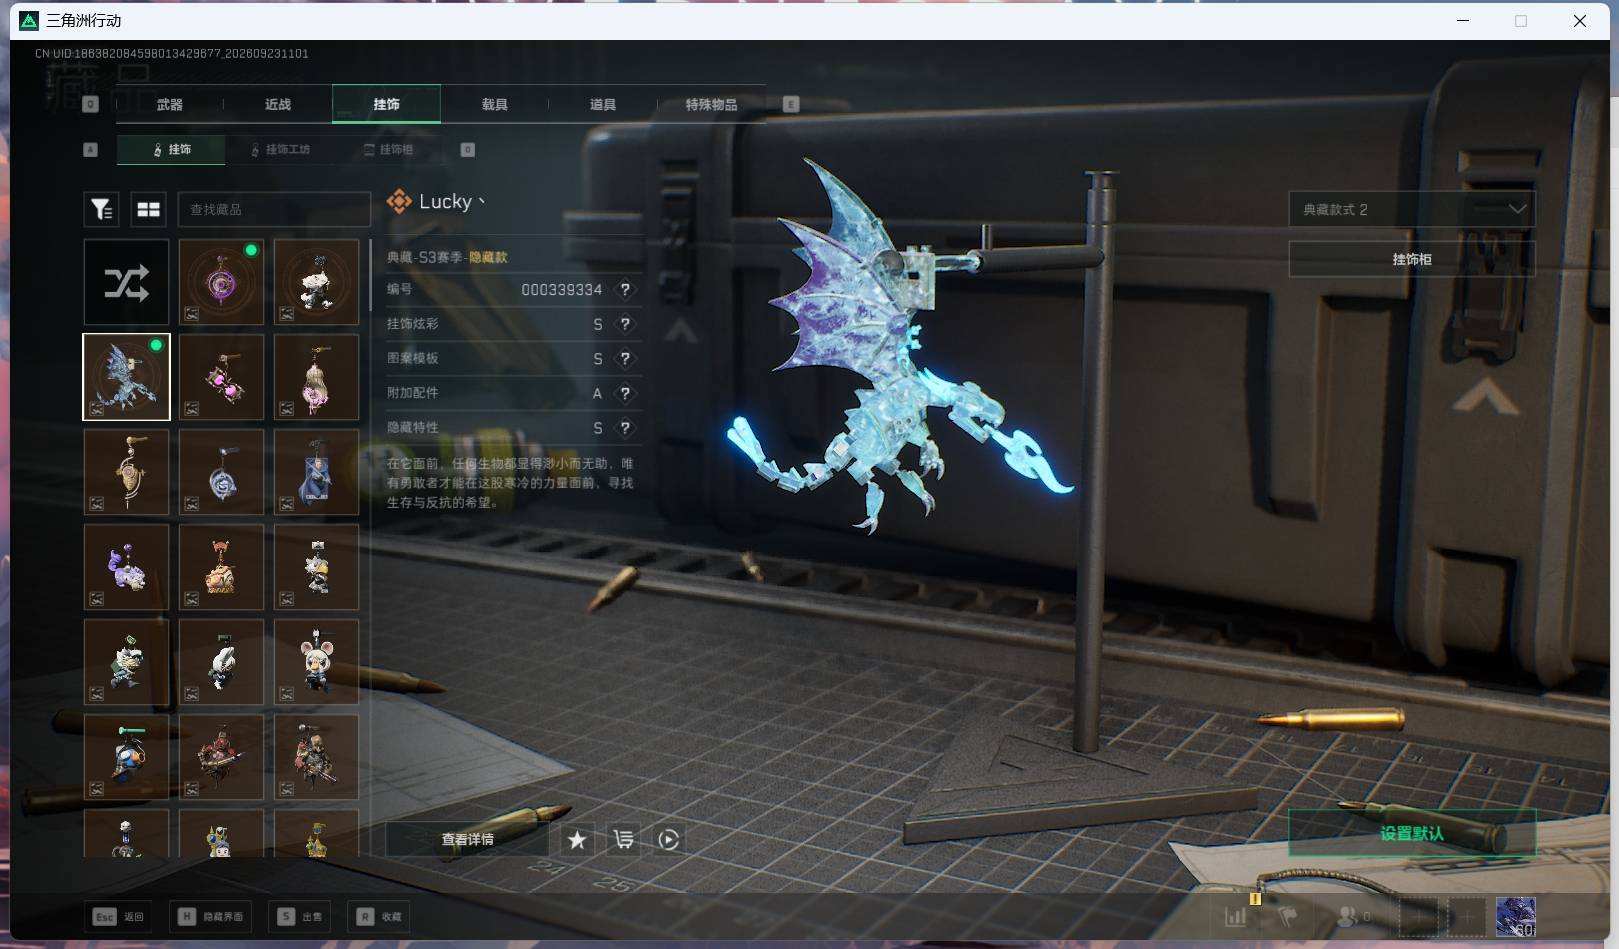The width and height of the screenshot is (1619, 949).
Task: Open the 挂饰柜 sub-tab
Action: click(x=388, y=149)
